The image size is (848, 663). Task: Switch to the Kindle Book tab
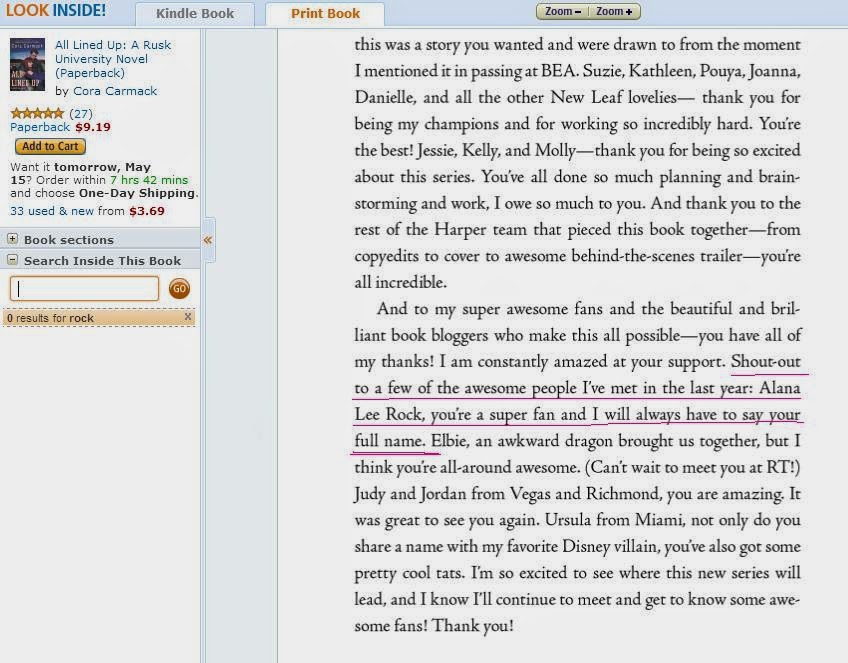(195, 14)
